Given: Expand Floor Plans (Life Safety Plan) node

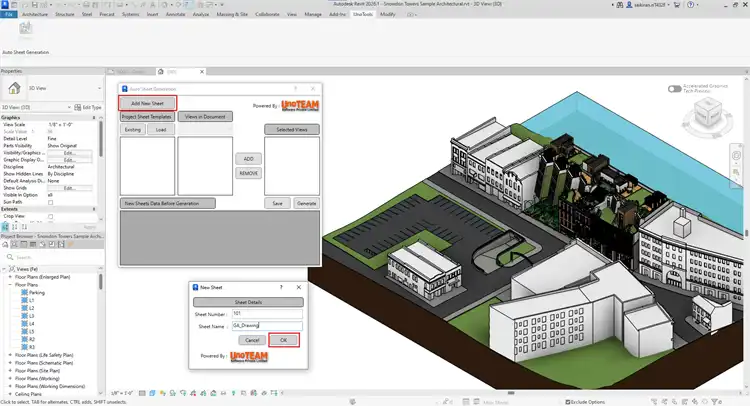Looking at the screenshot, I should pyautogui.click(x=11, y=355).
